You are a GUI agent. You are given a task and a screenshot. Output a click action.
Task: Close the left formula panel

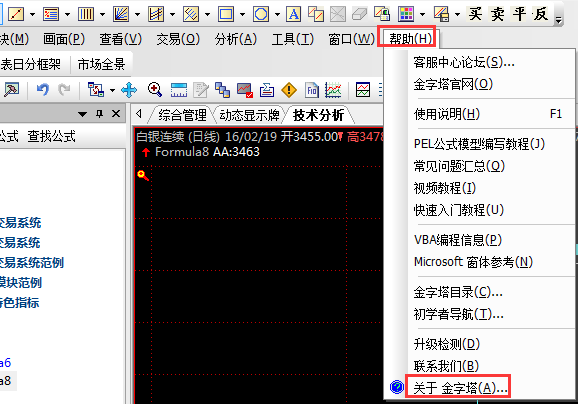pos(116,114)
